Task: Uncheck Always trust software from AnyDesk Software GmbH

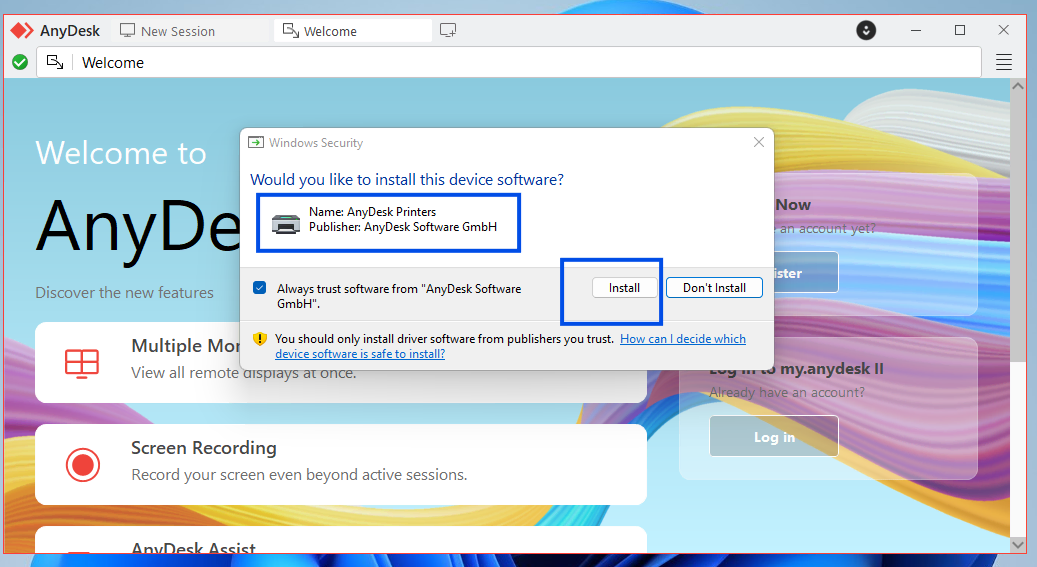Action: click(x=260, y=288)
